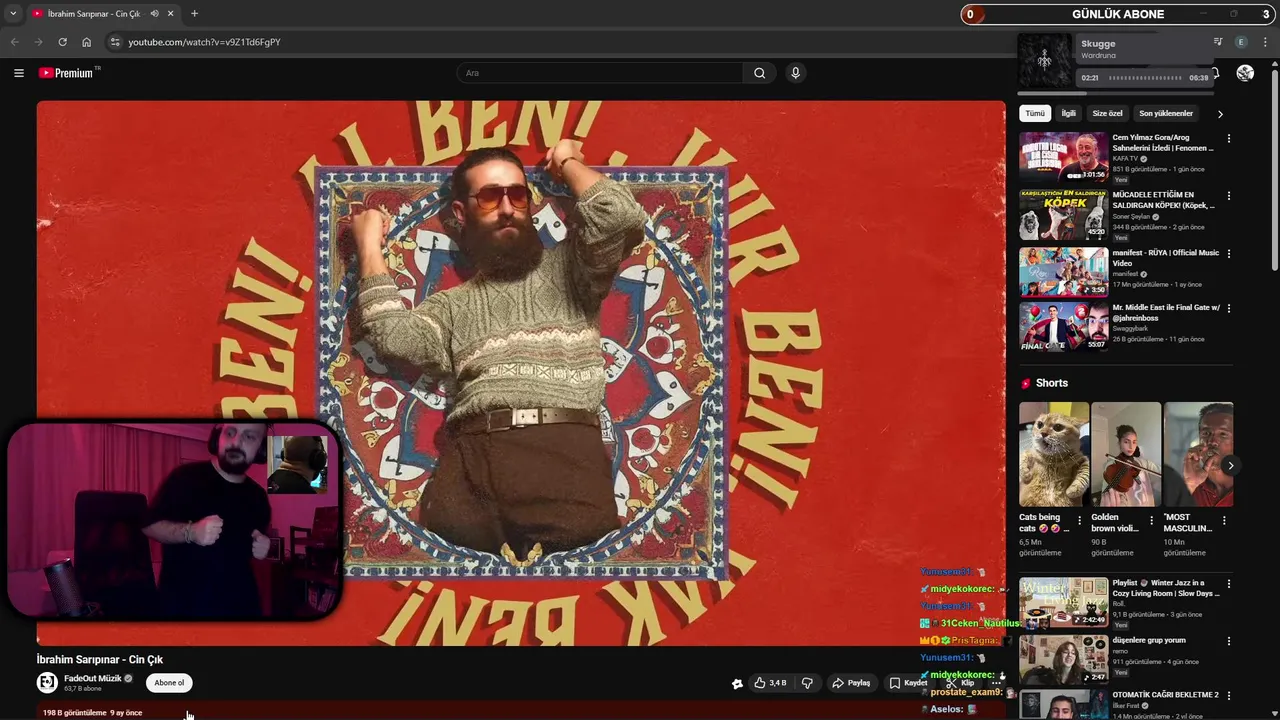
Task: Open options for Mr. Middle East video
Action: (x=1229, y=309)
